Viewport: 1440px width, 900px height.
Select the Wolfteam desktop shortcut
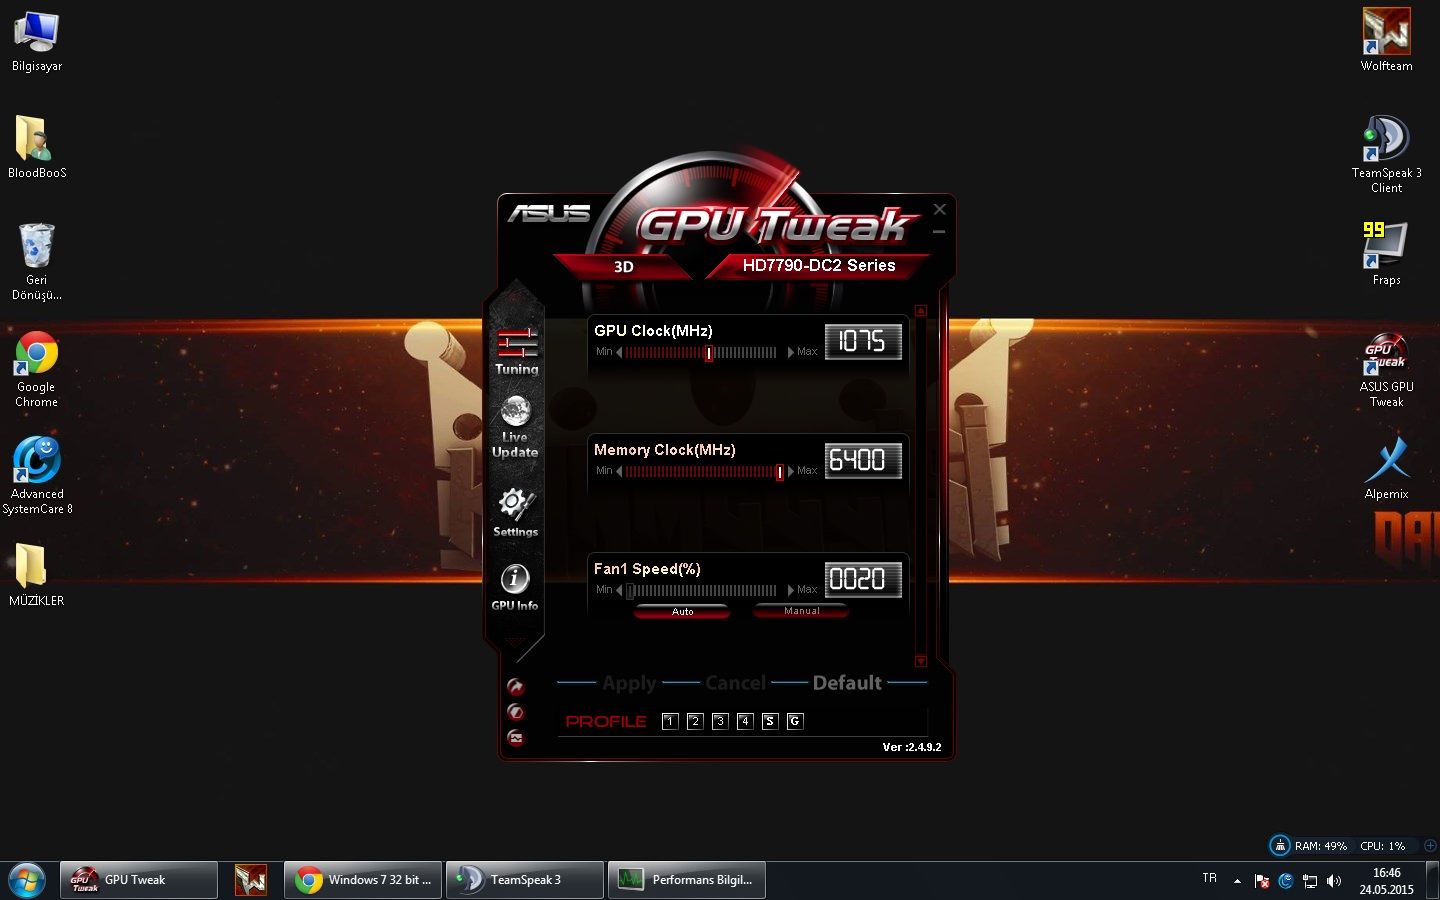pyautogui.click(x=1386, y=41)
